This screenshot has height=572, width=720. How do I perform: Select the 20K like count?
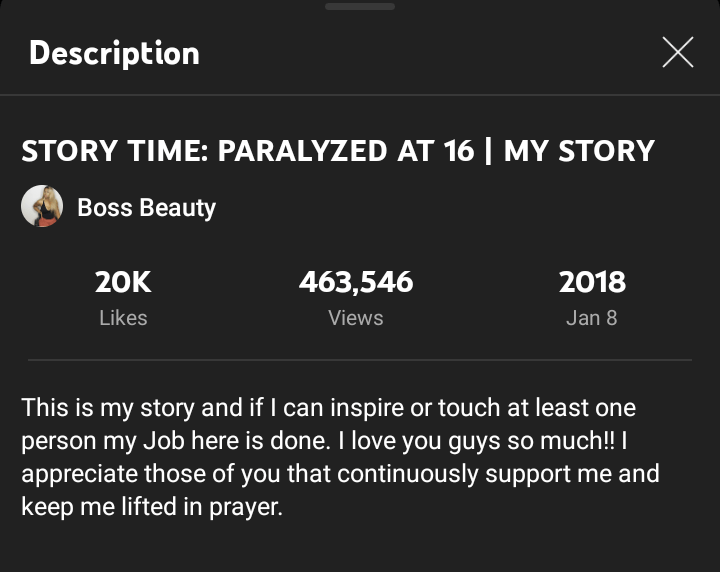(x=123, y=282)
